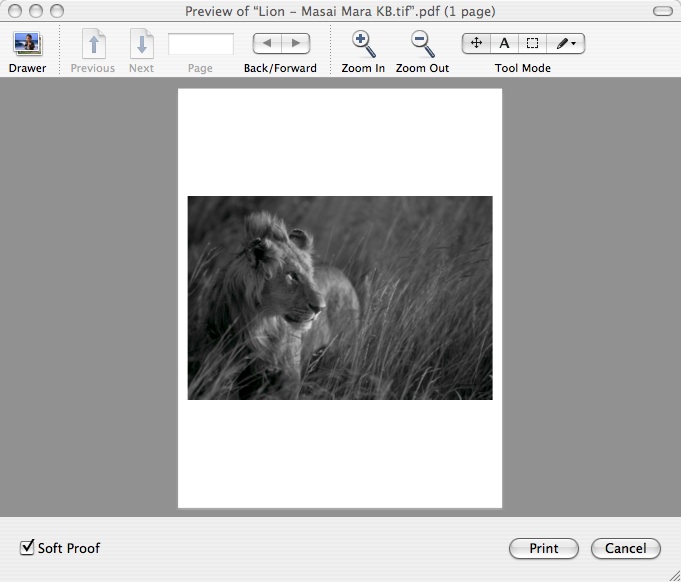Image resolution: width=681 pixels, height=582 pixels.
Task: Click the window title text
Action: coord(340,12)
